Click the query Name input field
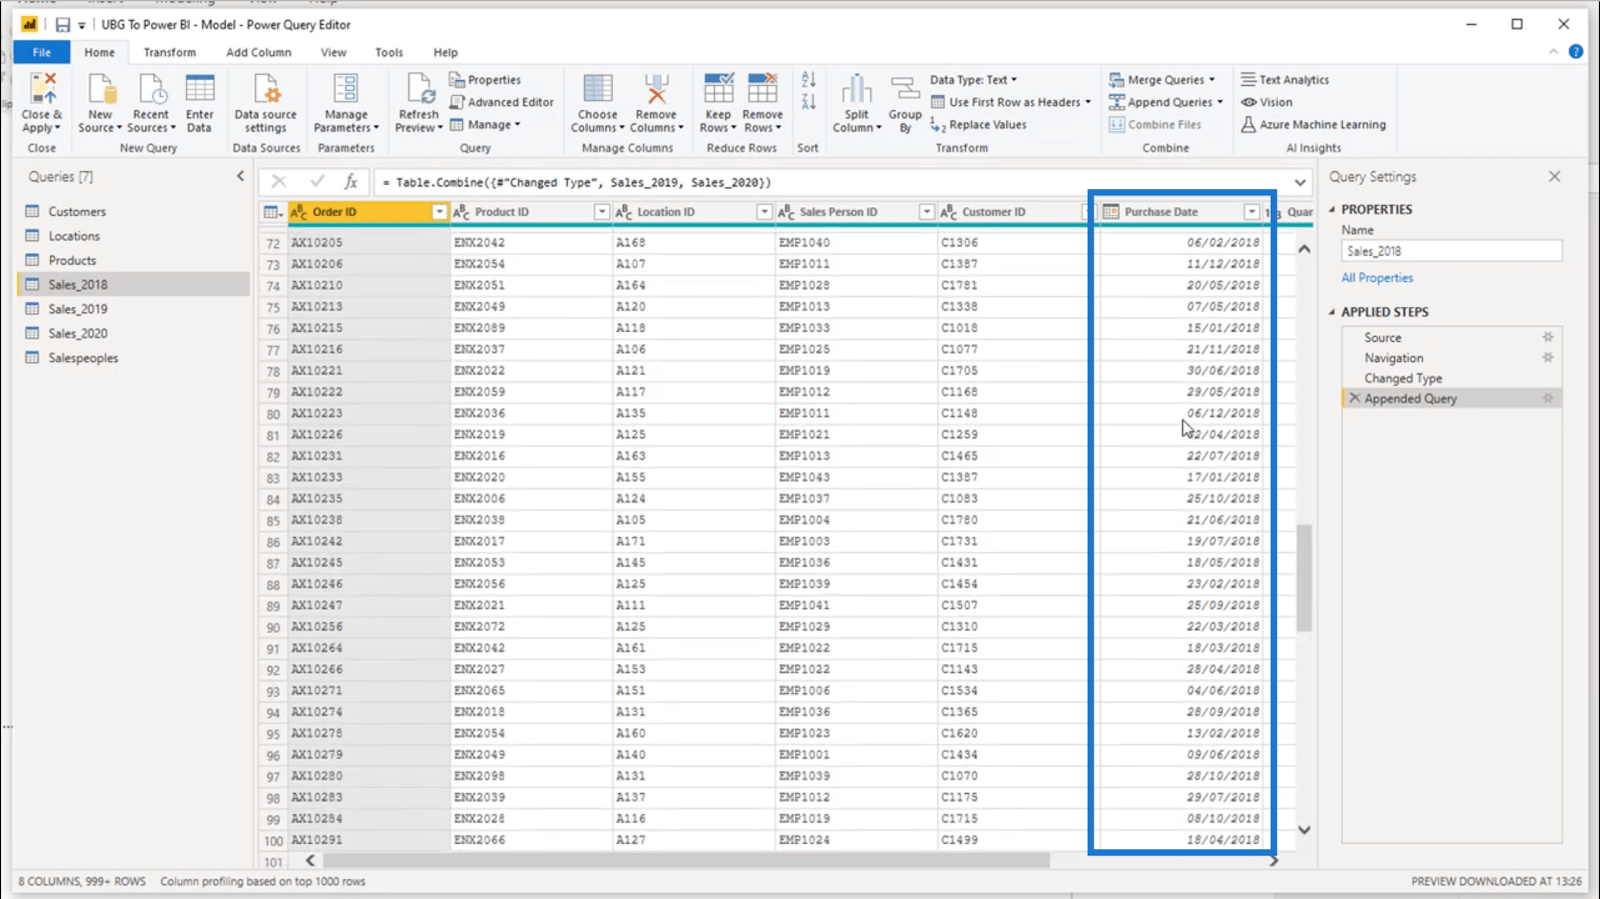Screen dimensions: 1600x899 coord(1451,251)
